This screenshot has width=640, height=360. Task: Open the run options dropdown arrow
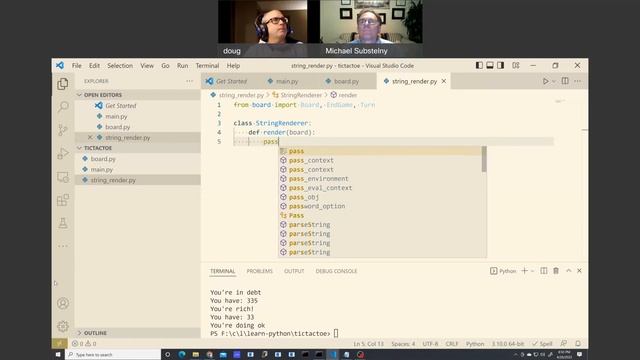coord(554,81)
